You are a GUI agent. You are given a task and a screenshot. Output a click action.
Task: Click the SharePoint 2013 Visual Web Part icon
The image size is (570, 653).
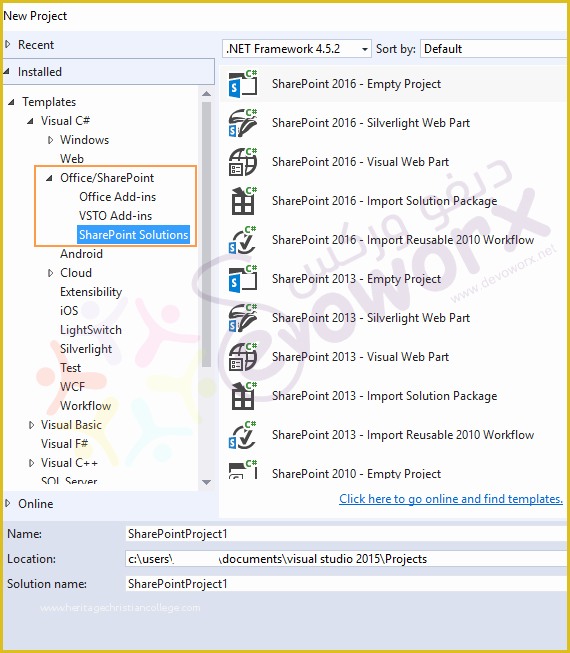point(243,357)
